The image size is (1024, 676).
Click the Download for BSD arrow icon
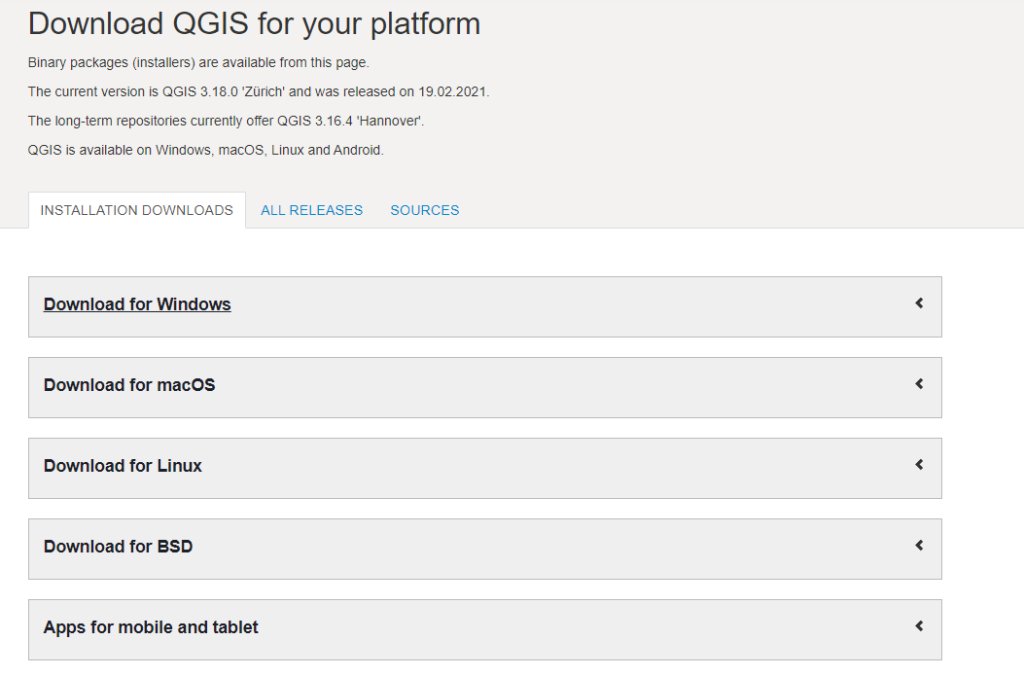tap(918, 546)
